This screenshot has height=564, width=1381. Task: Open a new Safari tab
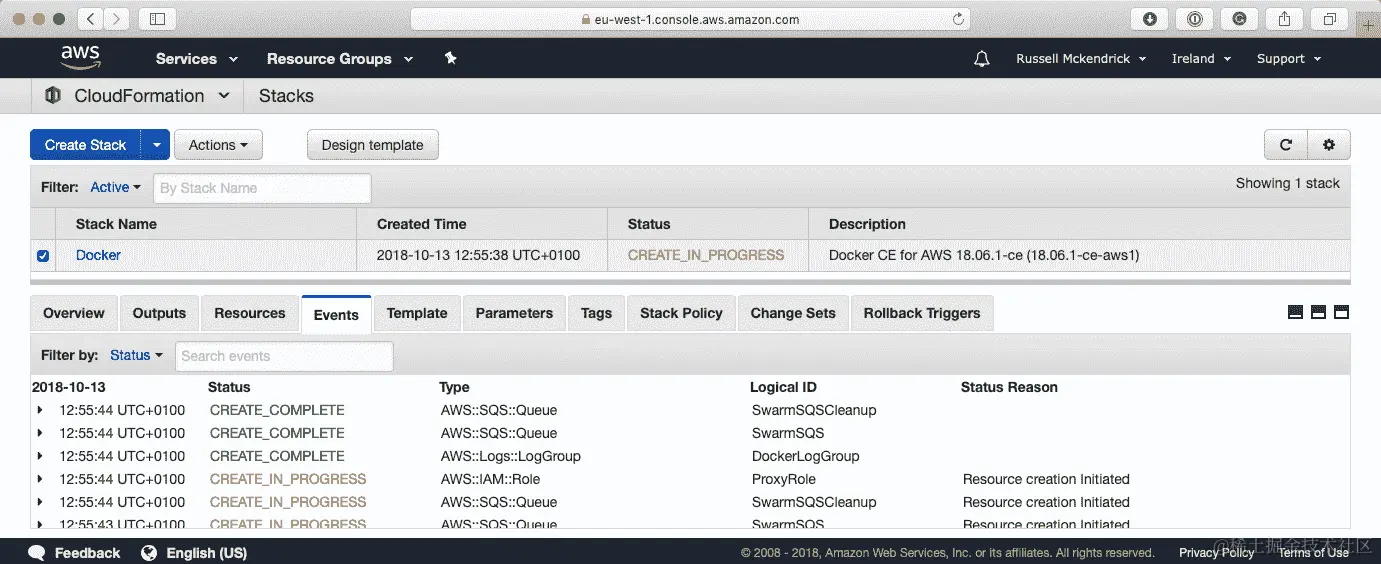pos(1369,26)
